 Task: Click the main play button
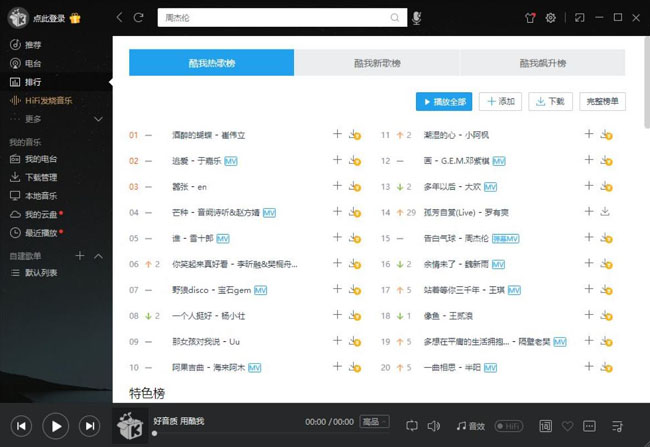[x=56, y=426]
